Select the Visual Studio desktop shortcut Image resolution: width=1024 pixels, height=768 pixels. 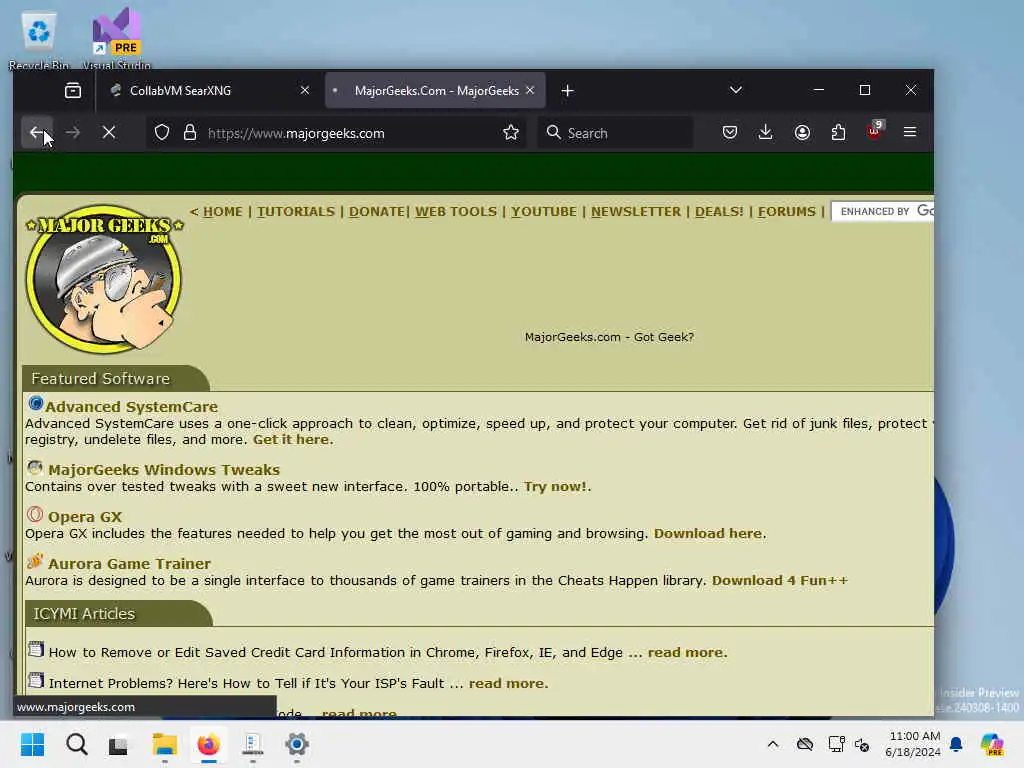116,39
